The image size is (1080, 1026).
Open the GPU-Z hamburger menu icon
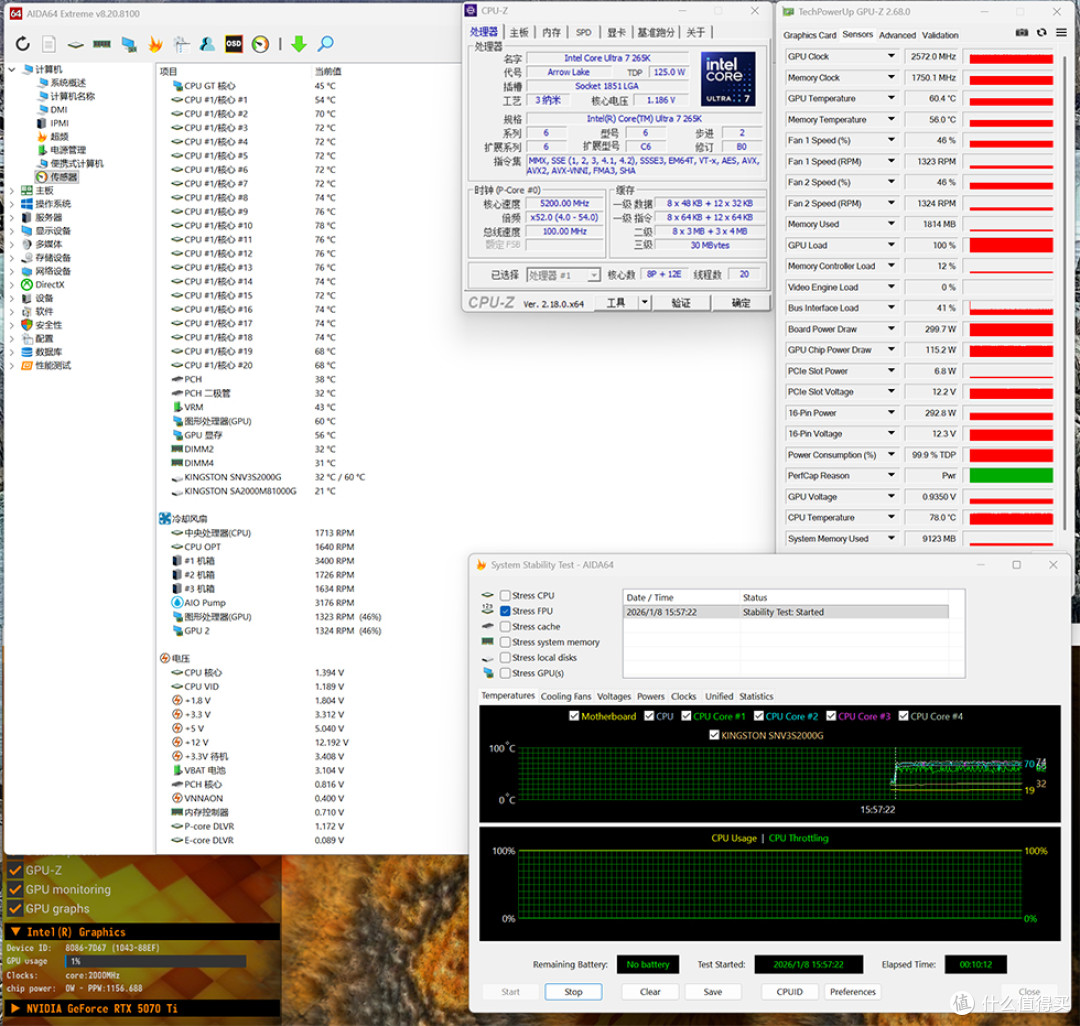1061,32
